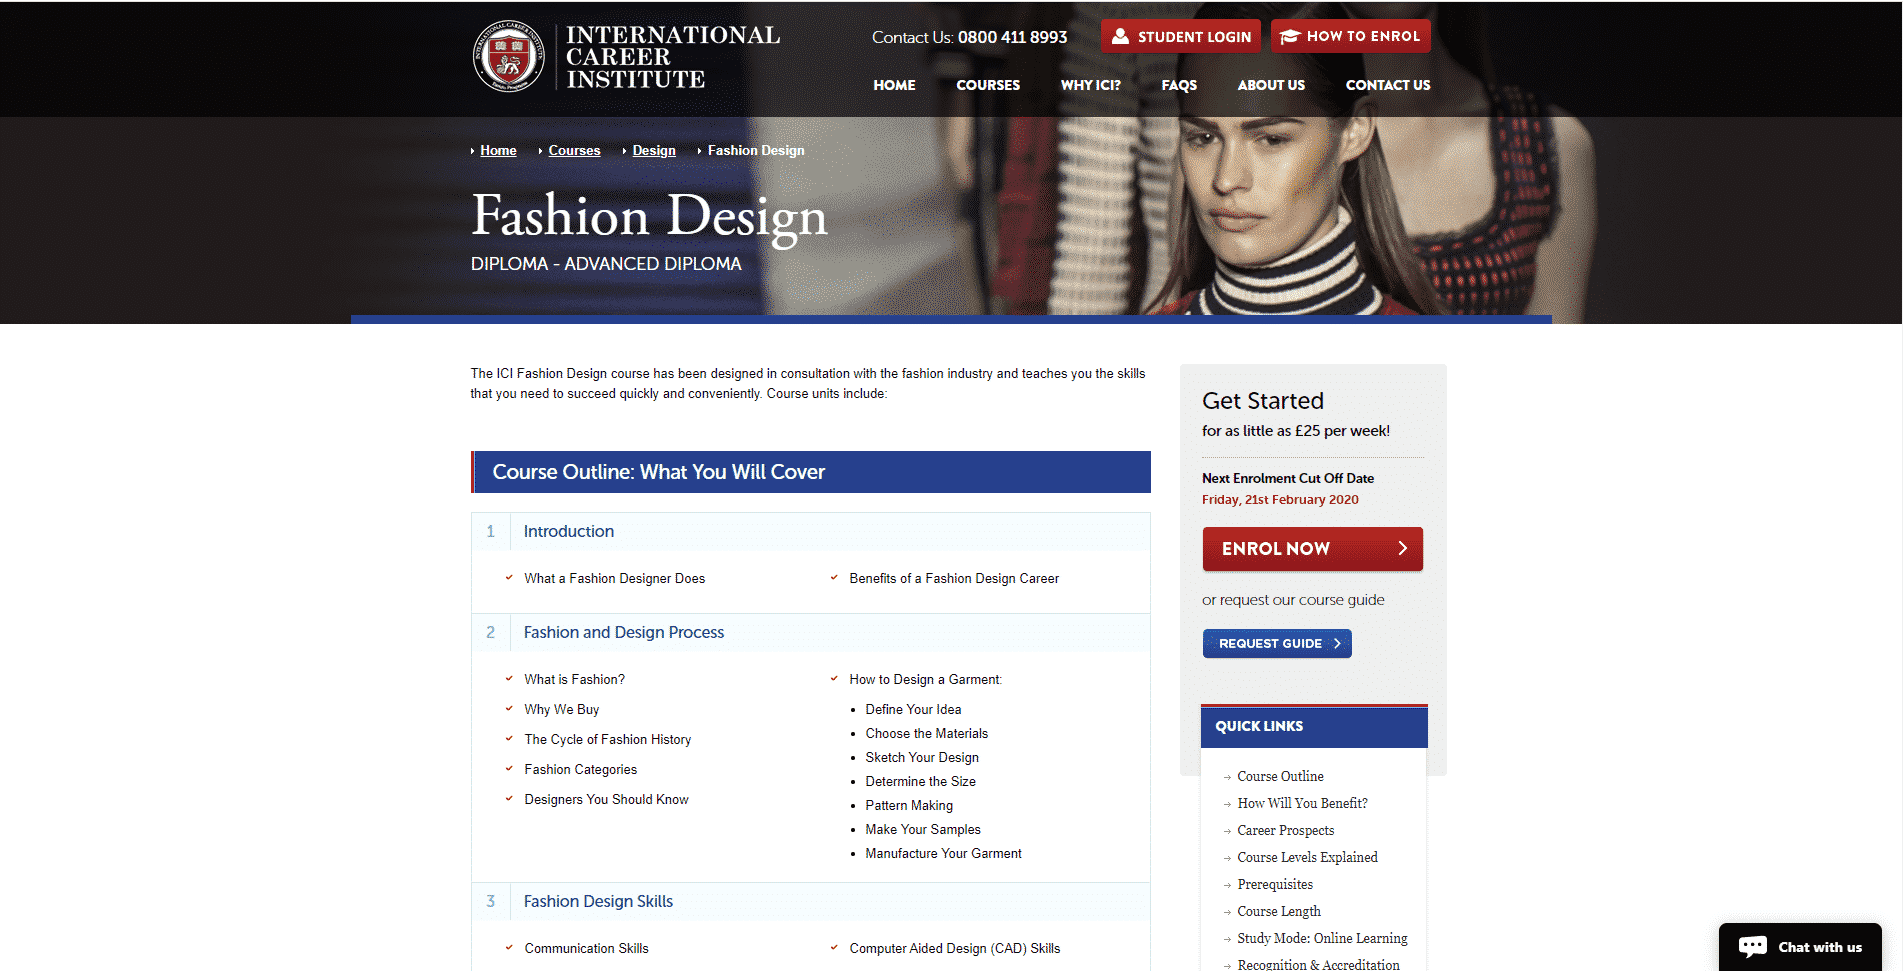Open the Courses menu item

tap(987, 85)
